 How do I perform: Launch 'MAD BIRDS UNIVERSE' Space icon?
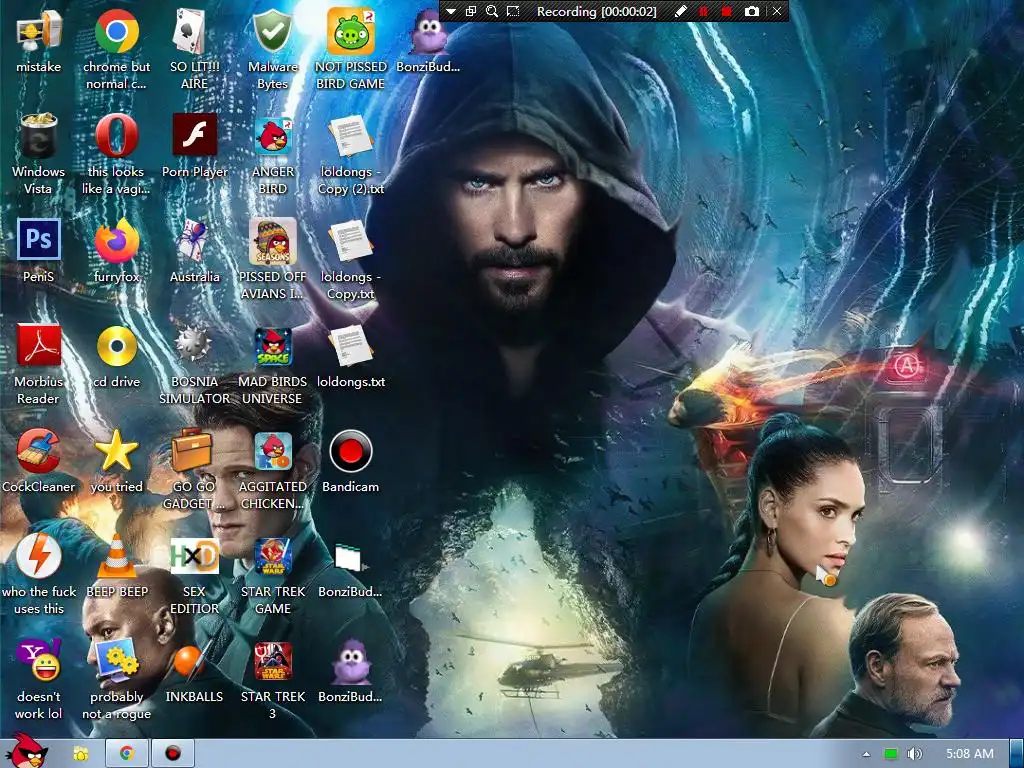point(272,346)
